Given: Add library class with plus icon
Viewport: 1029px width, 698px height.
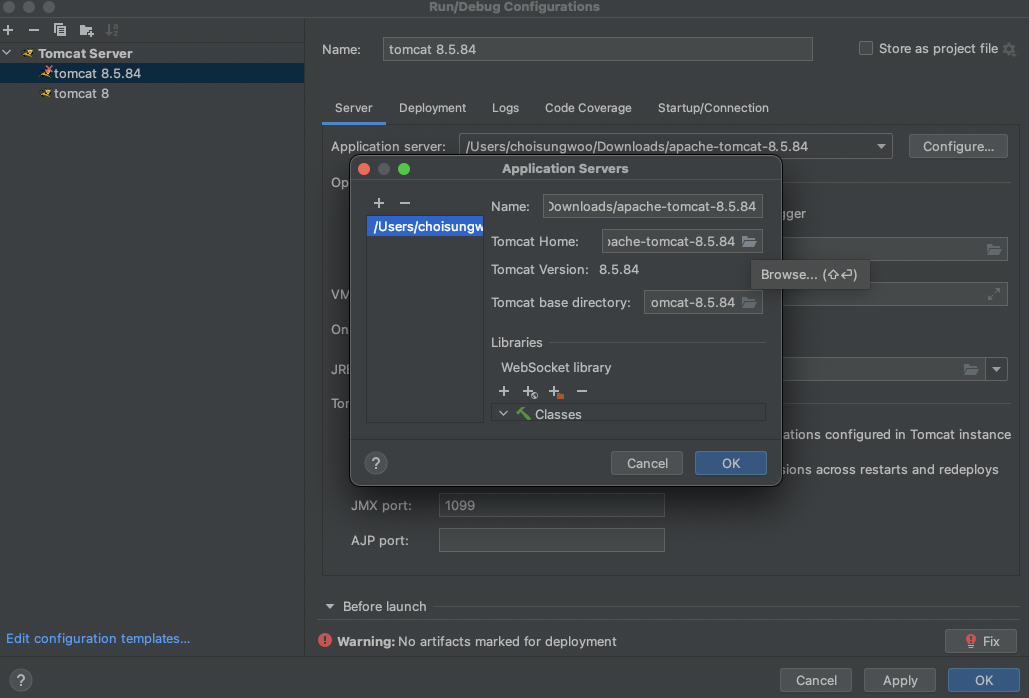Looking at the screenshot, I should coord(503,391).
